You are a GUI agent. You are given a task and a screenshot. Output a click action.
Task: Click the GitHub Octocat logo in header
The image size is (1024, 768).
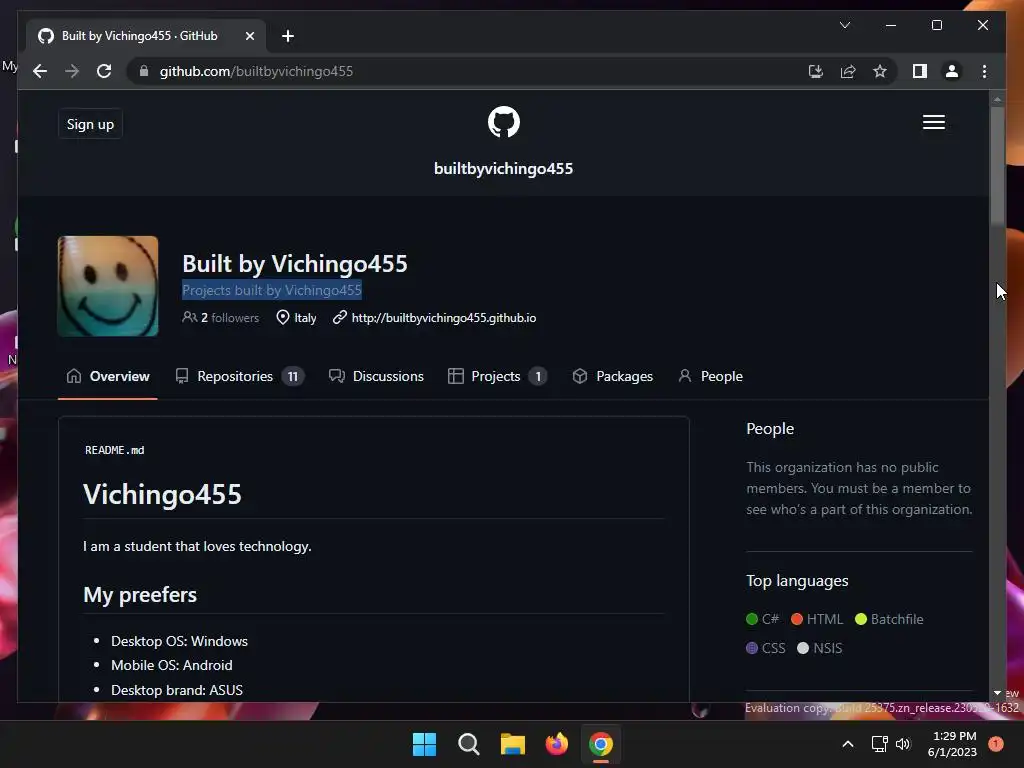504,122
